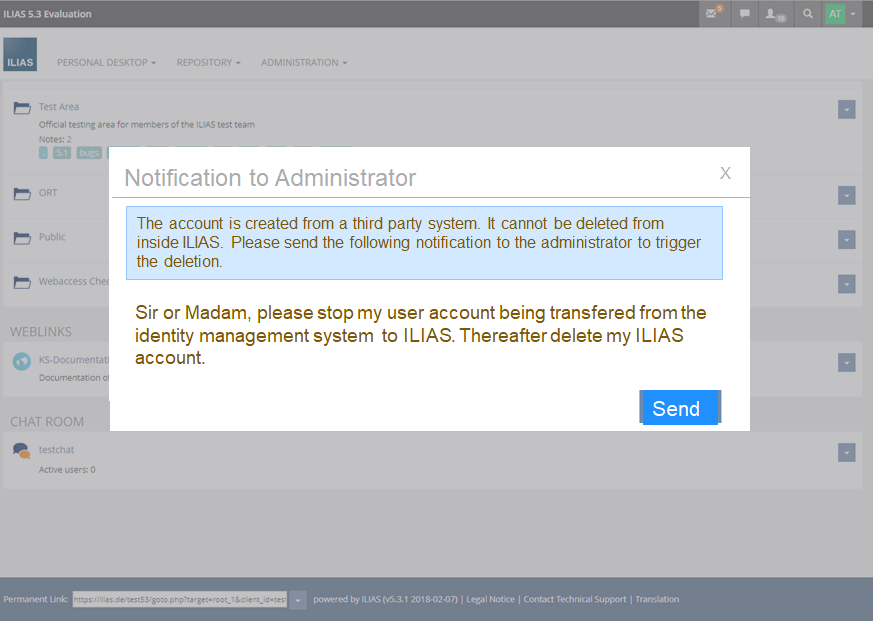Open Contact Technical Support footer link

pos(575,599)
